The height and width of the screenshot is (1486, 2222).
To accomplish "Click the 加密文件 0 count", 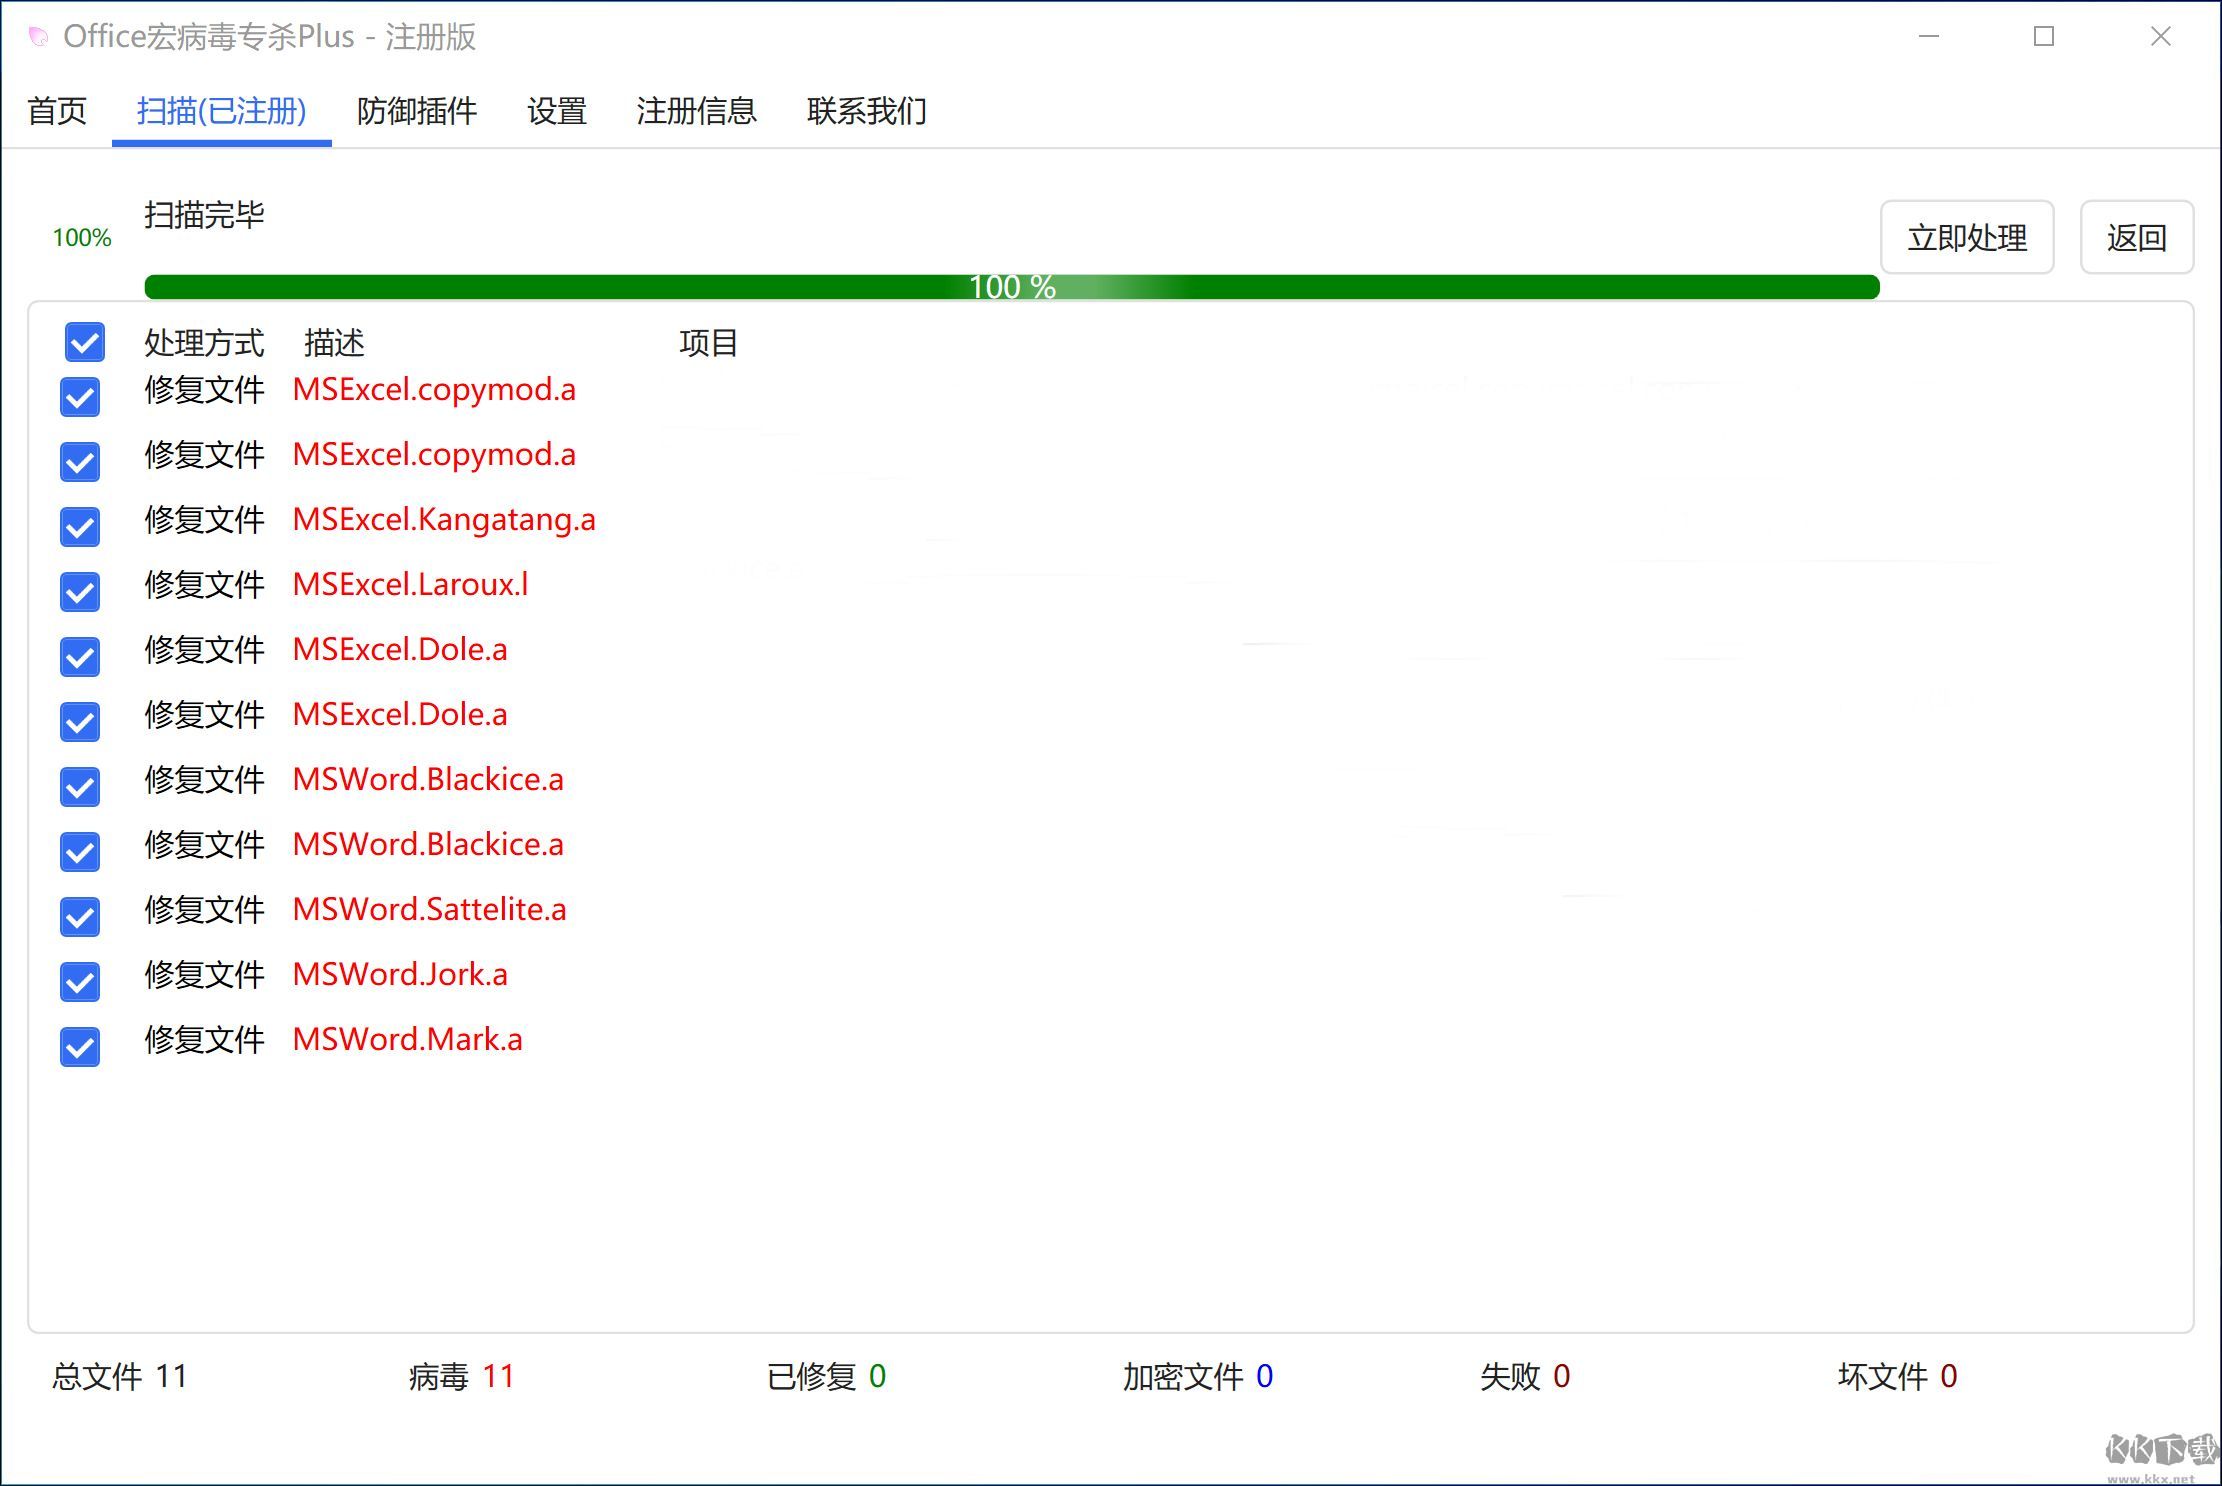I will tap(1198, 1377).
